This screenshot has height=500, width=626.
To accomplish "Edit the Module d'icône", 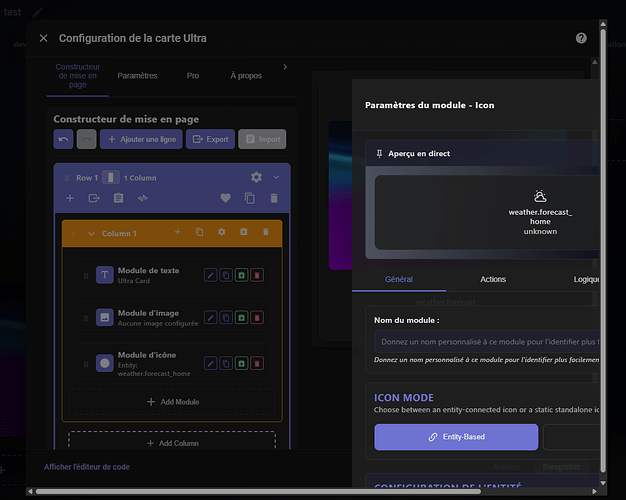I will coord(211,363).
